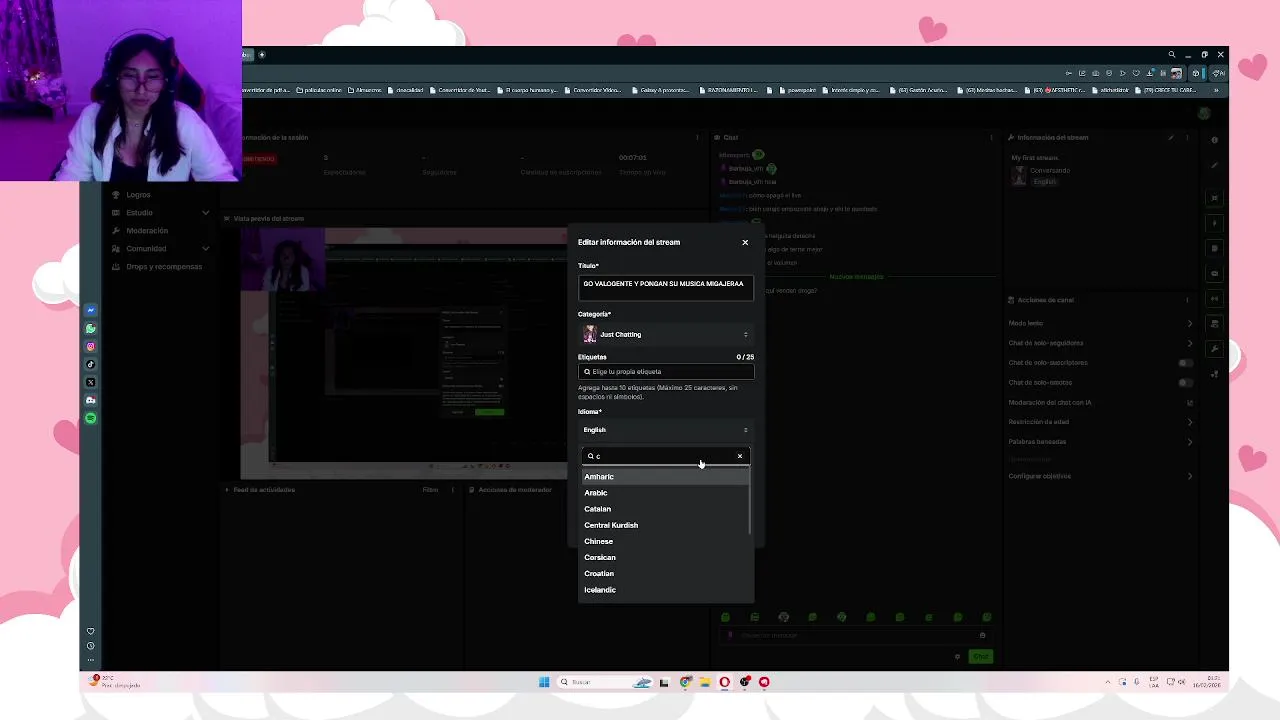Viewport: 1280px width, 720px height.
Task: Select Corsican from the language list
Action: coord(665,557)
